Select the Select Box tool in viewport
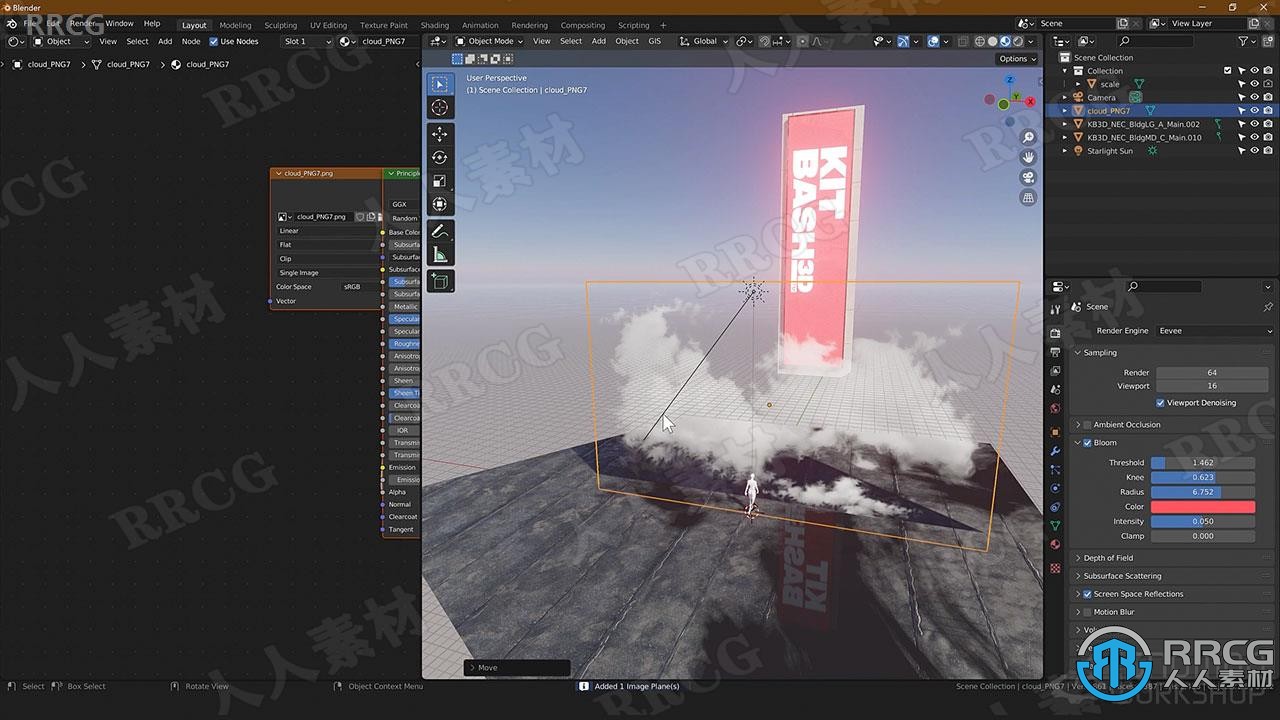Image resolution: width=1280 pixels, height=720 pixels. click(439, 84)
